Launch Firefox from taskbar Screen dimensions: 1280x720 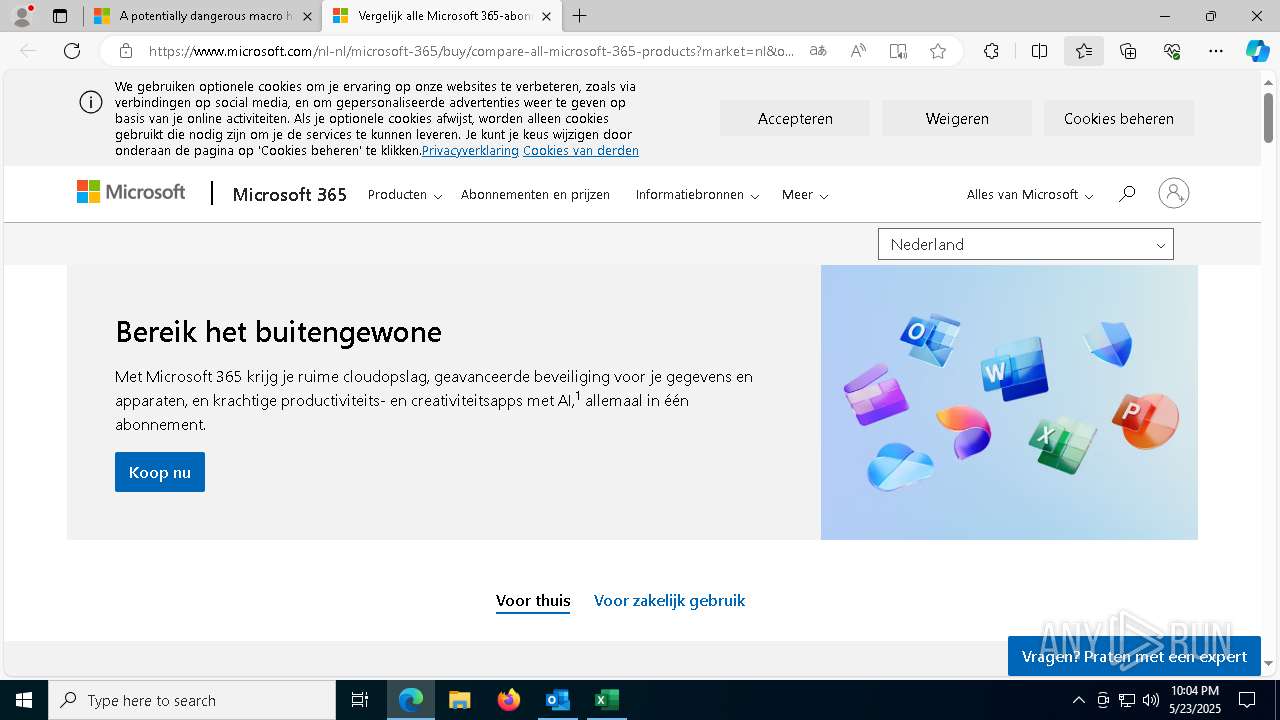[x=509, y=700]
